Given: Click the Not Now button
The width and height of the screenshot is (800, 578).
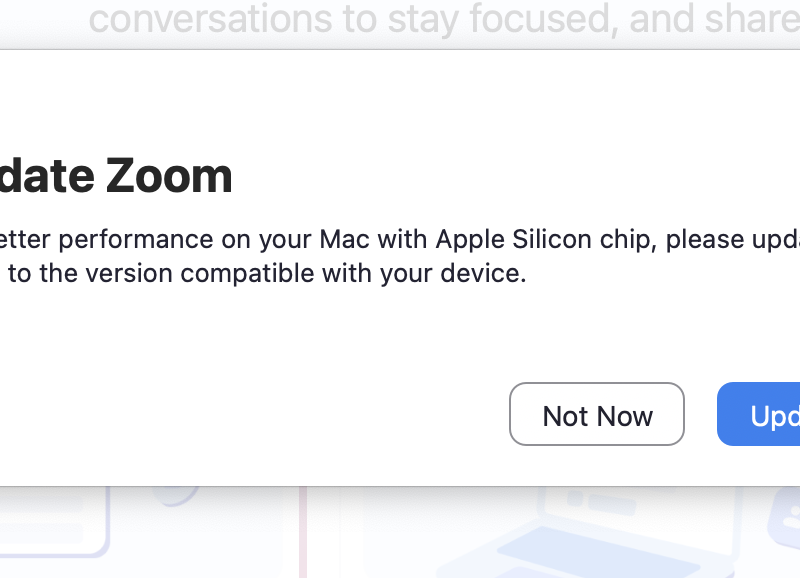Looking at the screenshot, I should [597, 415].
